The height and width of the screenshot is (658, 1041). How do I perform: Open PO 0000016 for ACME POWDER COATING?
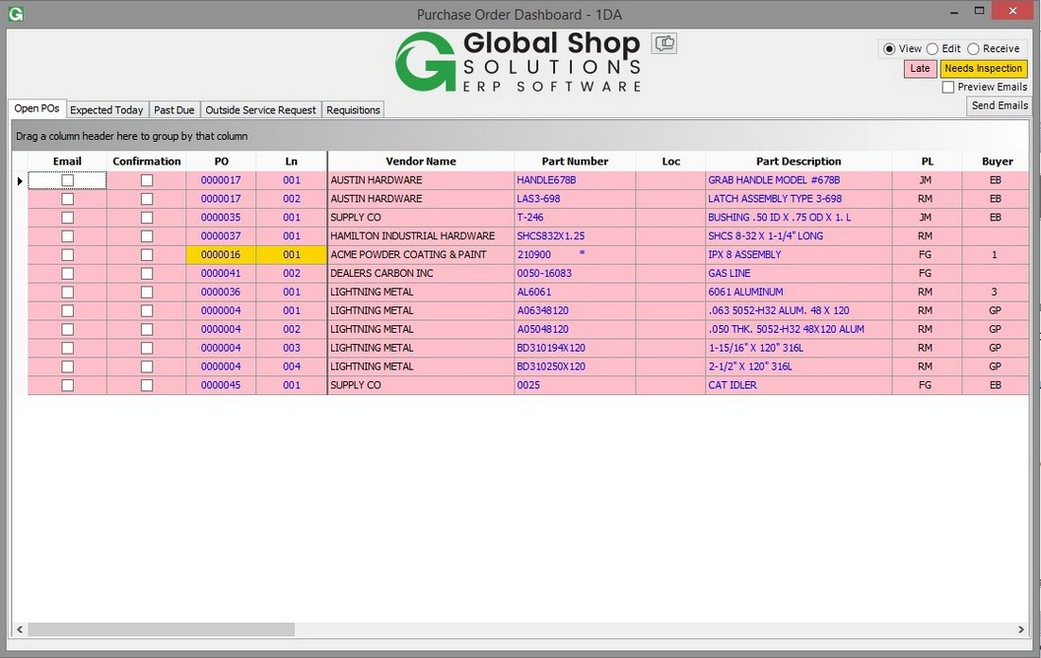coord(221,254)
